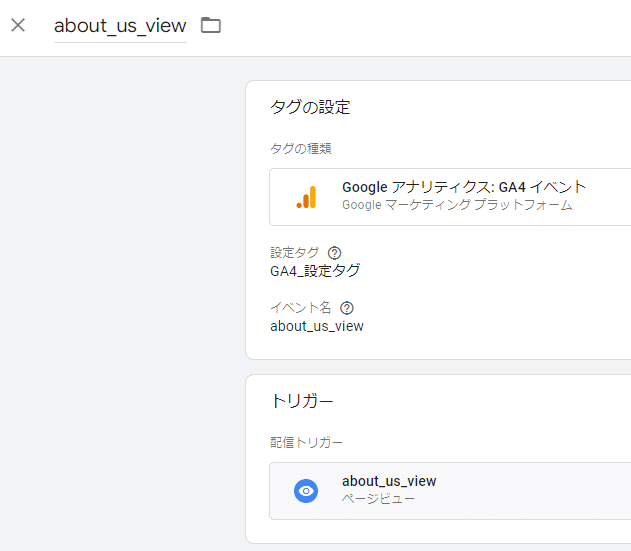Open the about_us_view ページビュー trigger

tap(450, 491)
